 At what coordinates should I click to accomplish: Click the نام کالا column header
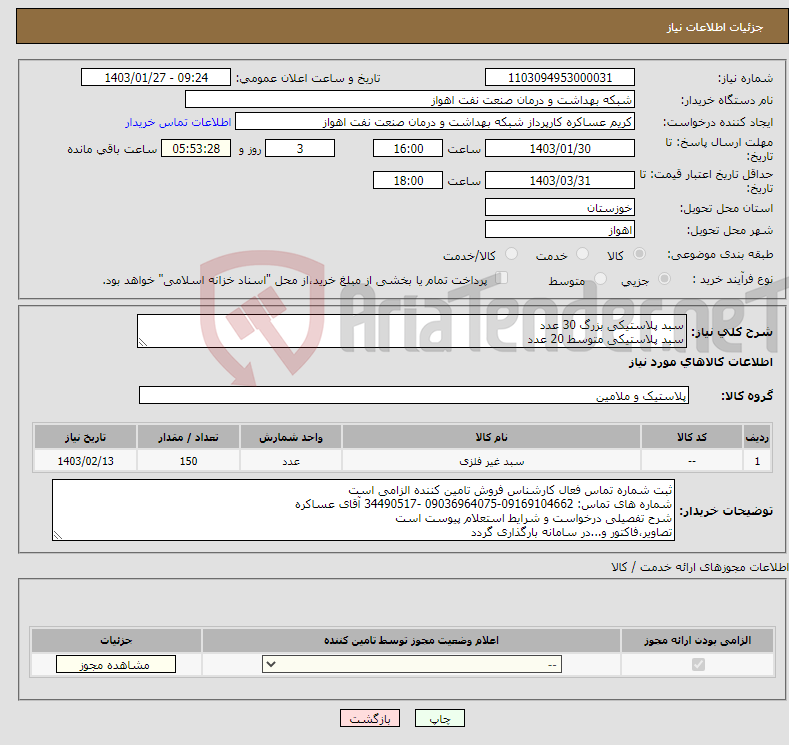pos(491,437)
